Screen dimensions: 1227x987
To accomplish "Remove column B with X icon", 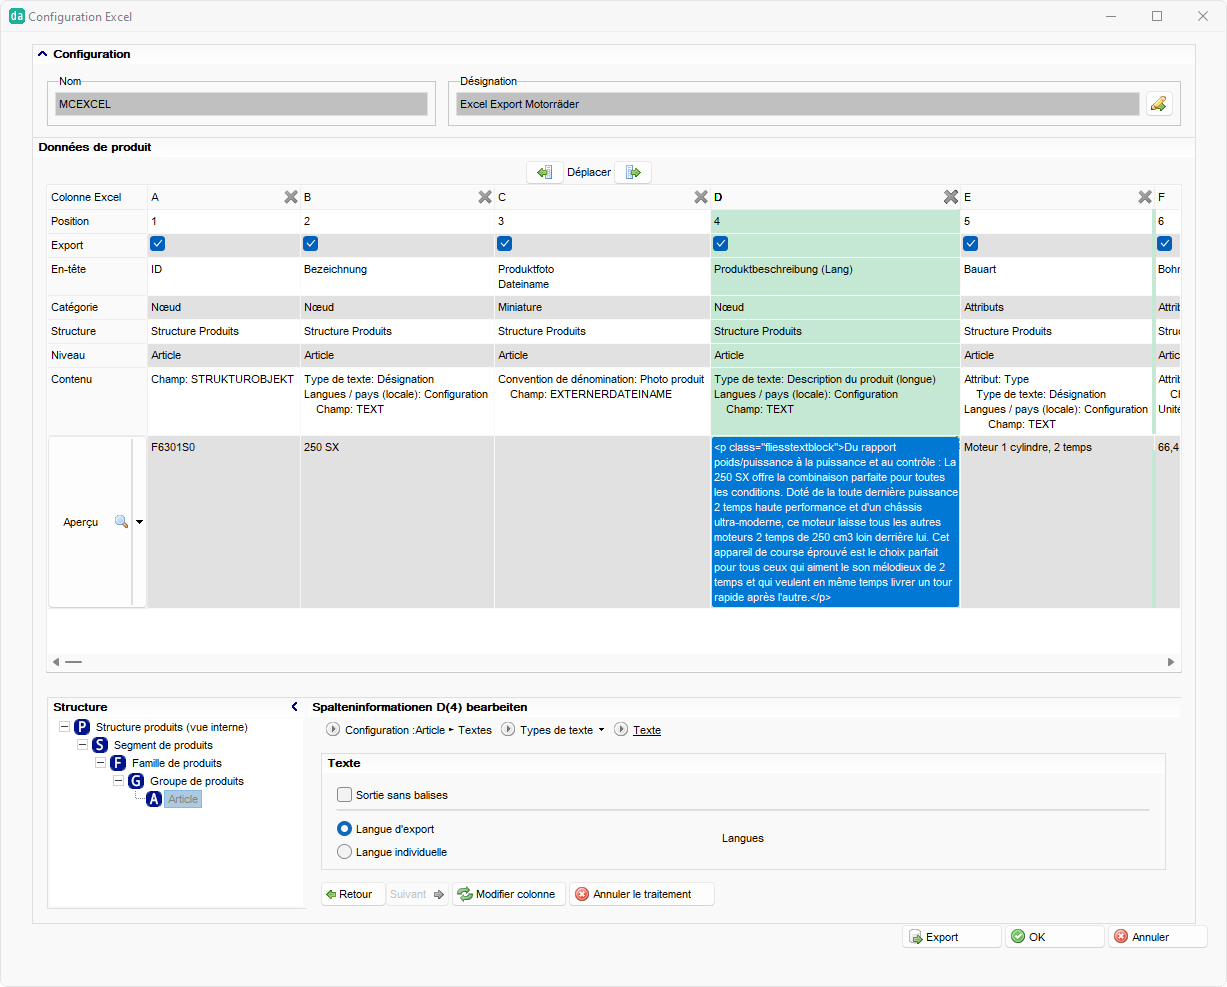I will pyautogui.click(x=485, y=197).
